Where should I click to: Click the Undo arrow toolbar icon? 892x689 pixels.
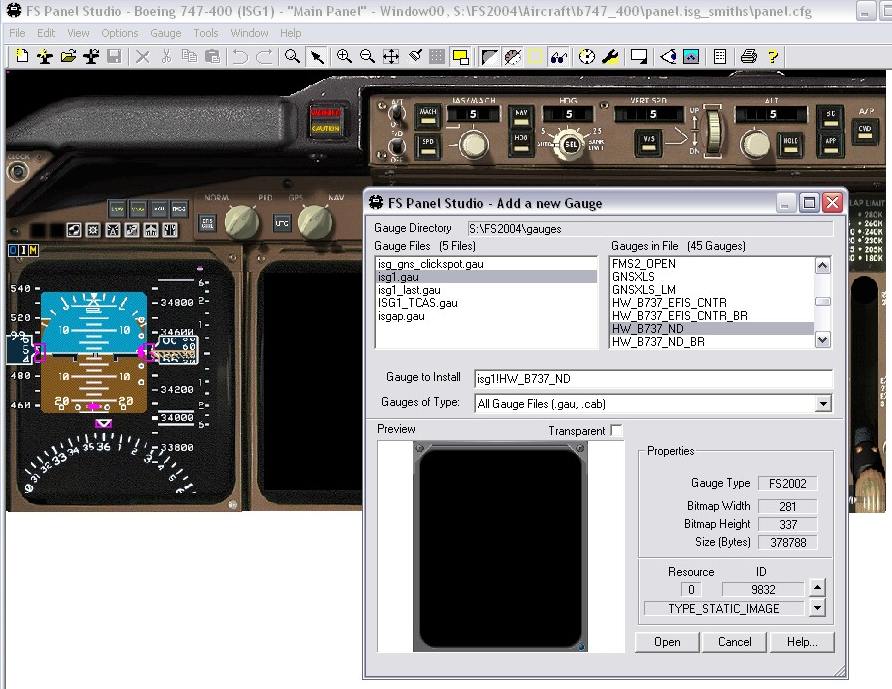click(x=241, y=56)
